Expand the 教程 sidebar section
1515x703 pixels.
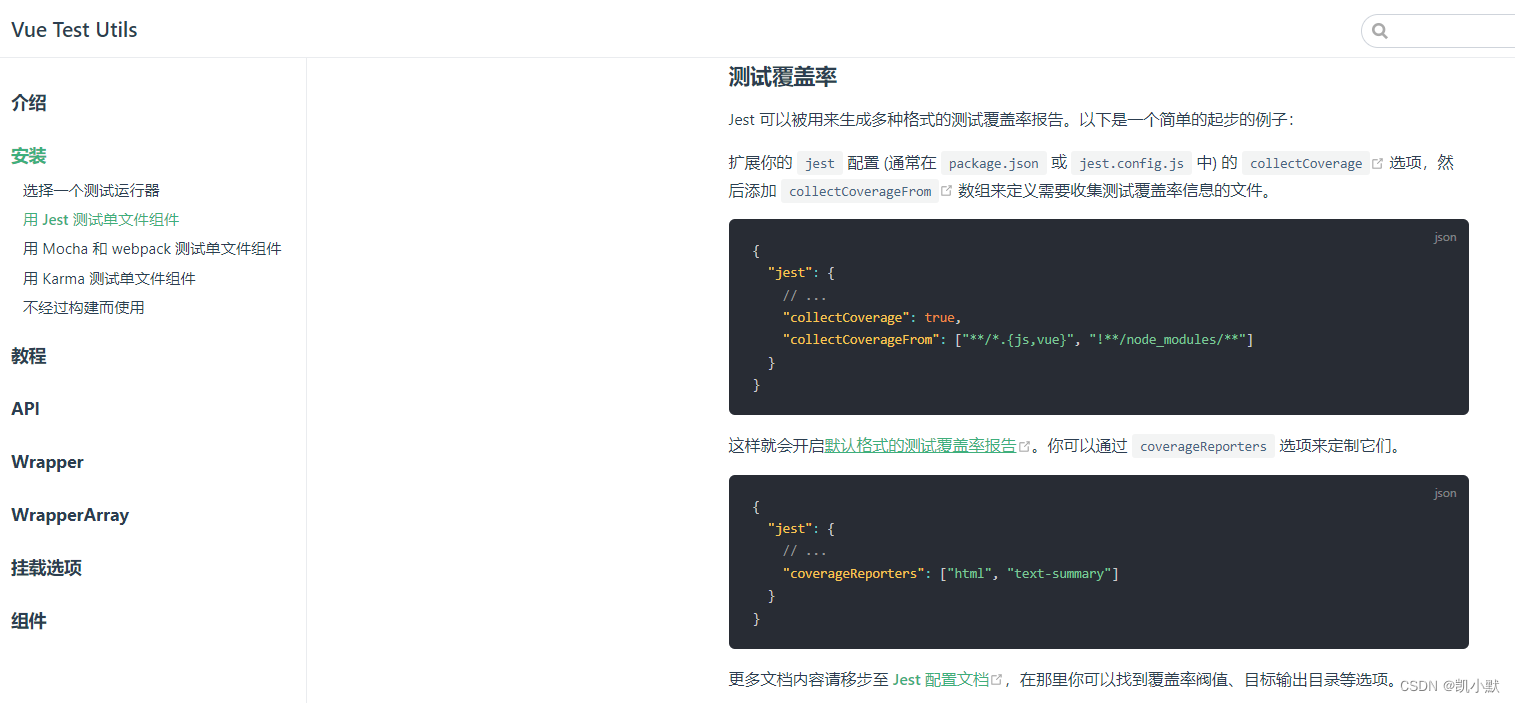tap(29, 356)
